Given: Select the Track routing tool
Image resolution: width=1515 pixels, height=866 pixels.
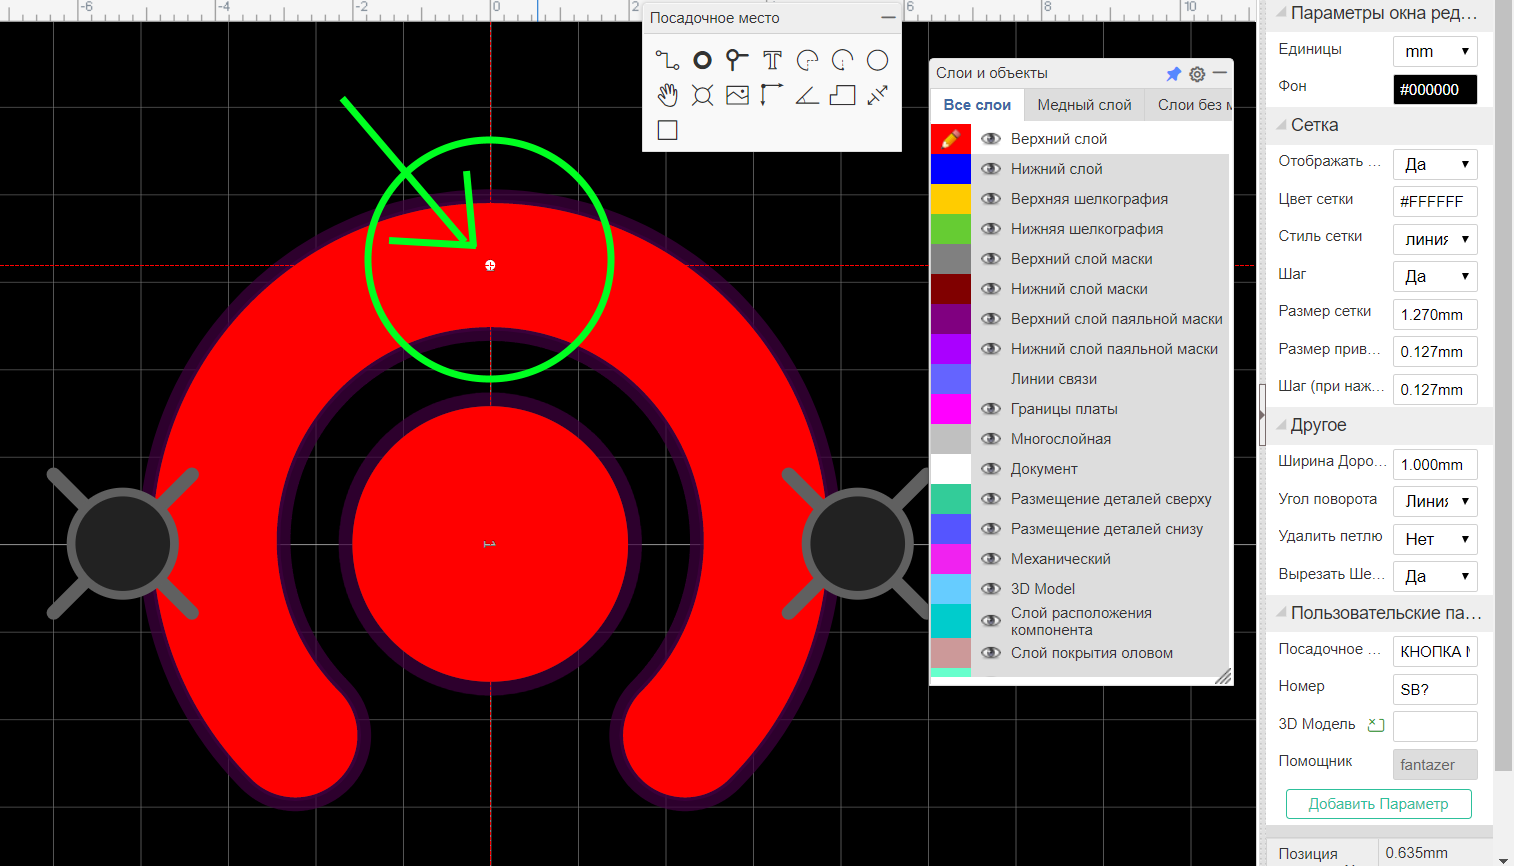Looking at the screenshot, I should pos(667,60).
